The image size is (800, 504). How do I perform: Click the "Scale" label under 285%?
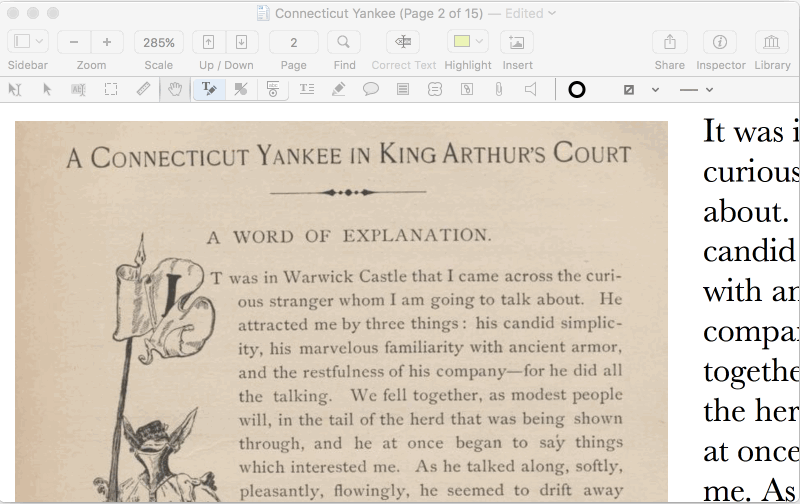pos(159,65)
